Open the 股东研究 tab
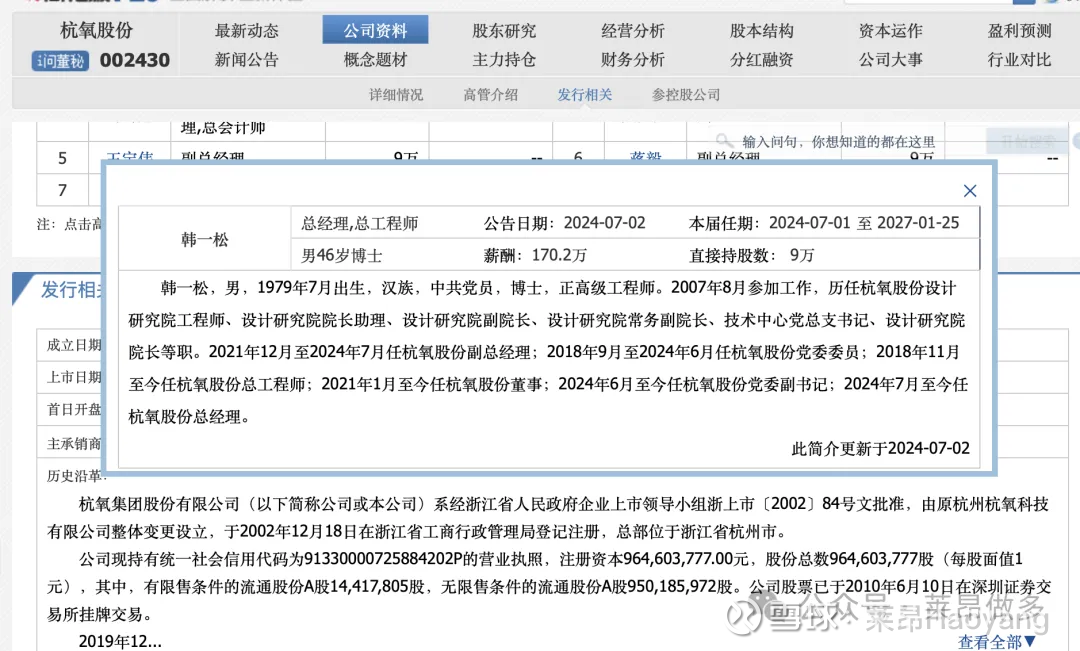This screenshot has height=651, width=1080. [504, 30]
